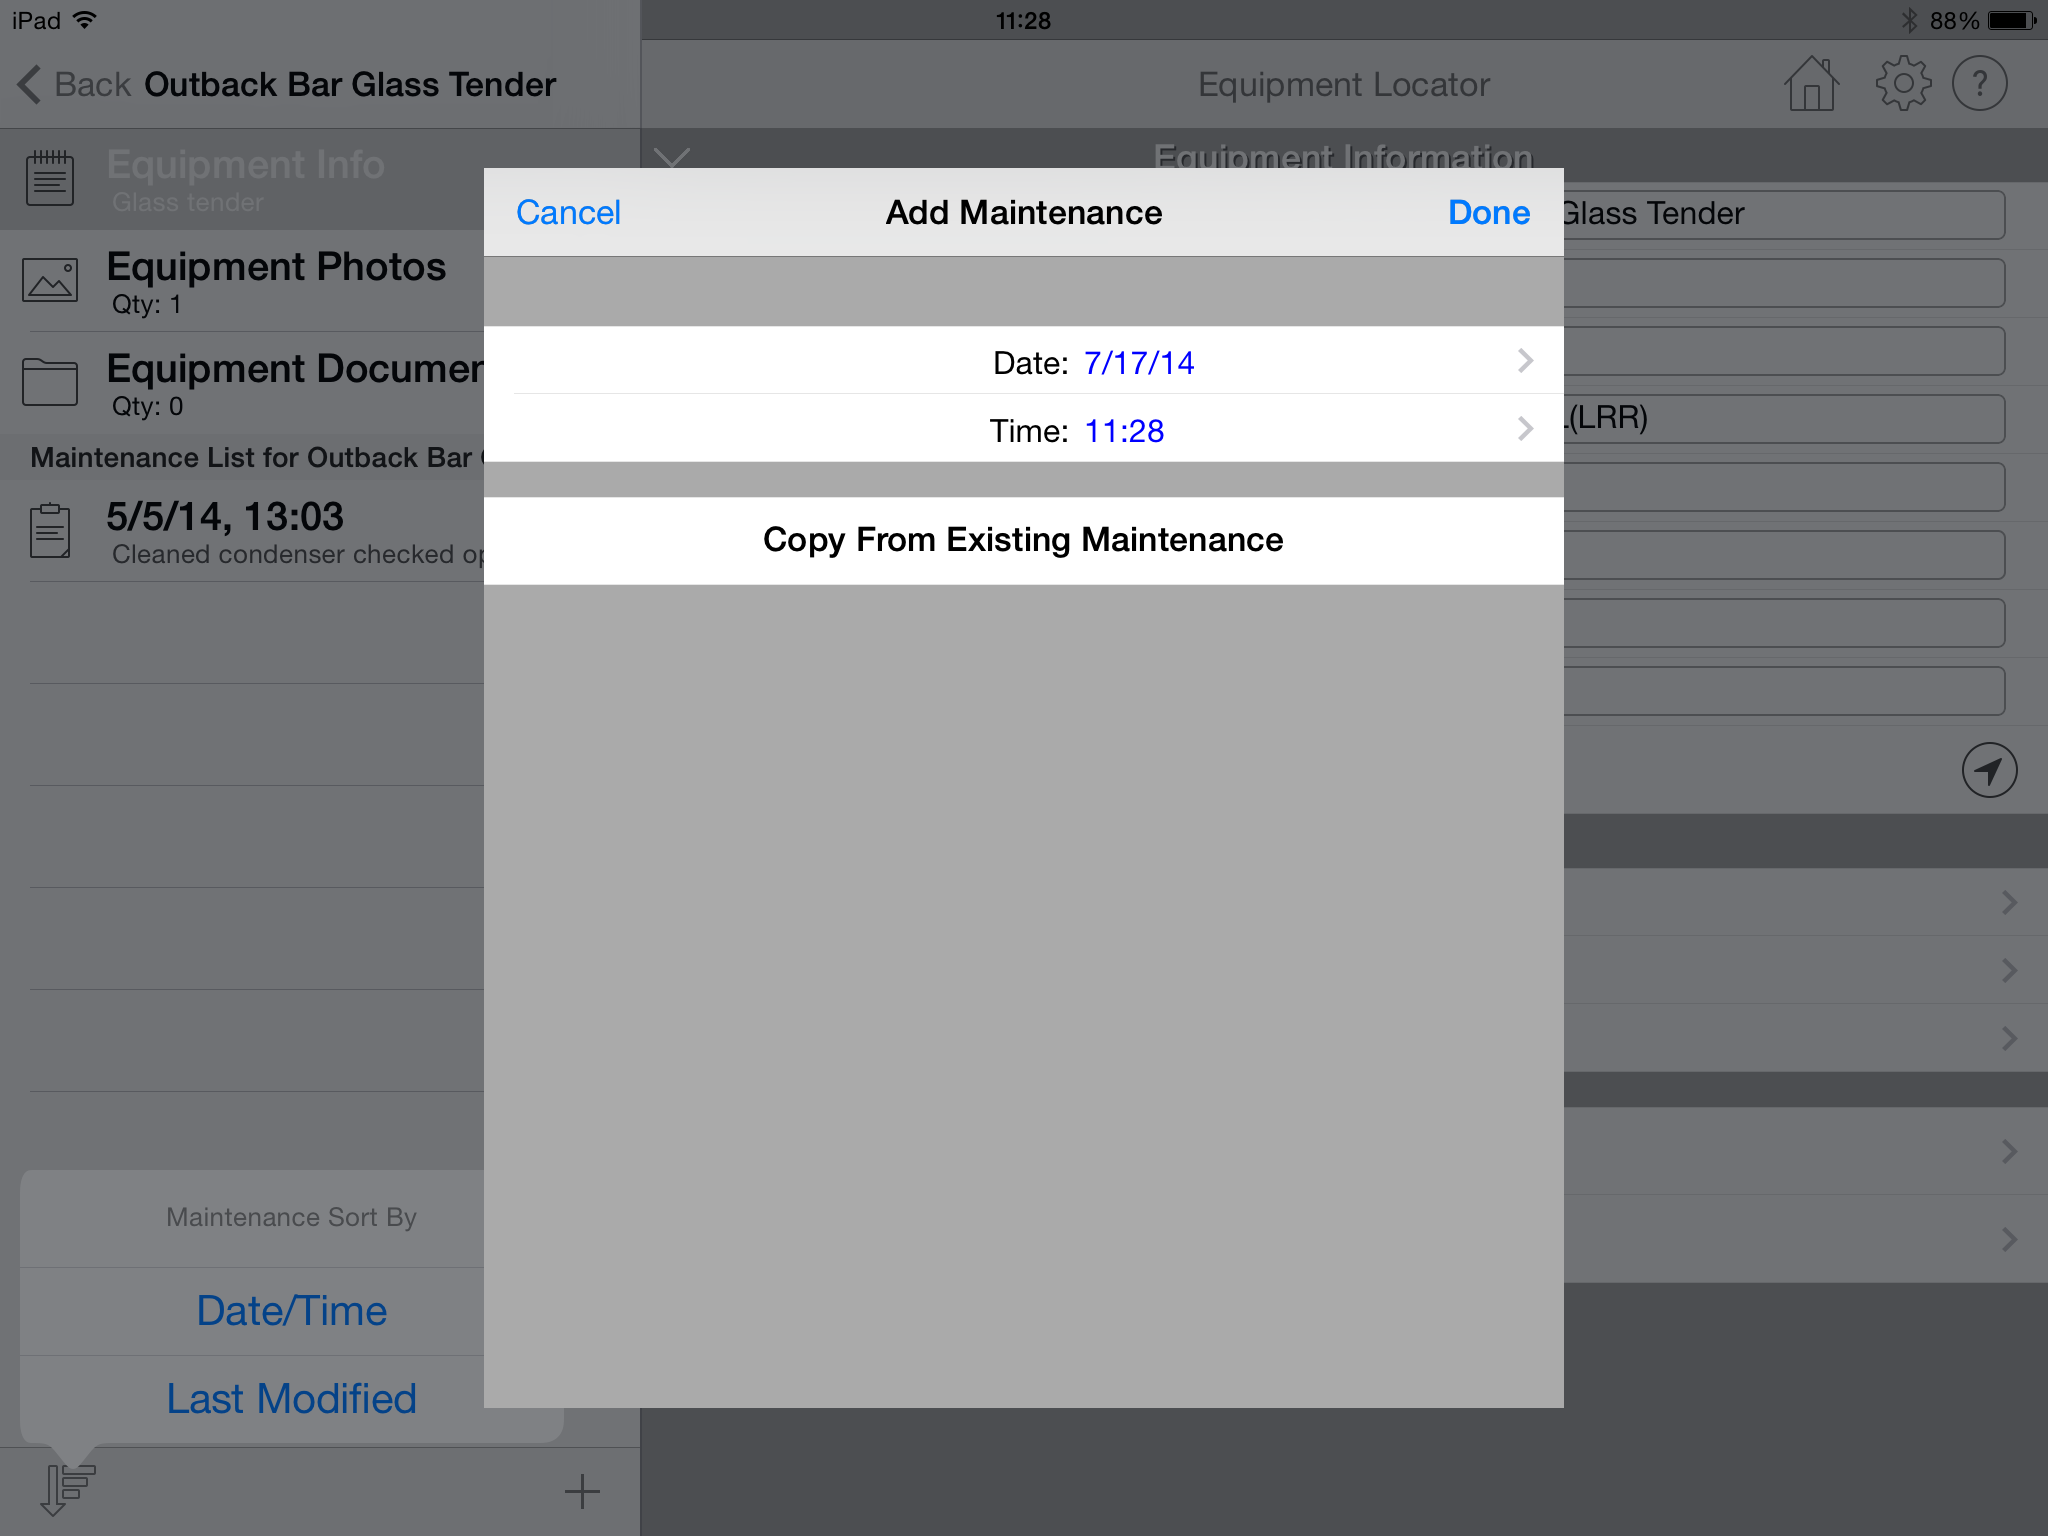Open the settings gear icon
The width and height of the screenshot is (2048, 1536).
tap(1902, 84)
